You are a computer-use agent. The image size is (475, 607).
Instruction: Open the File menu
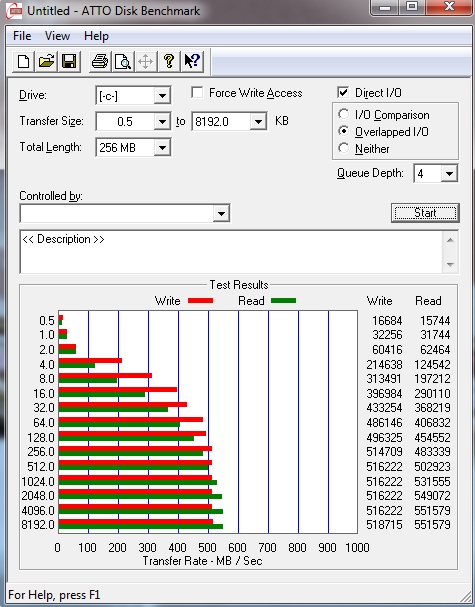[22, 36]
